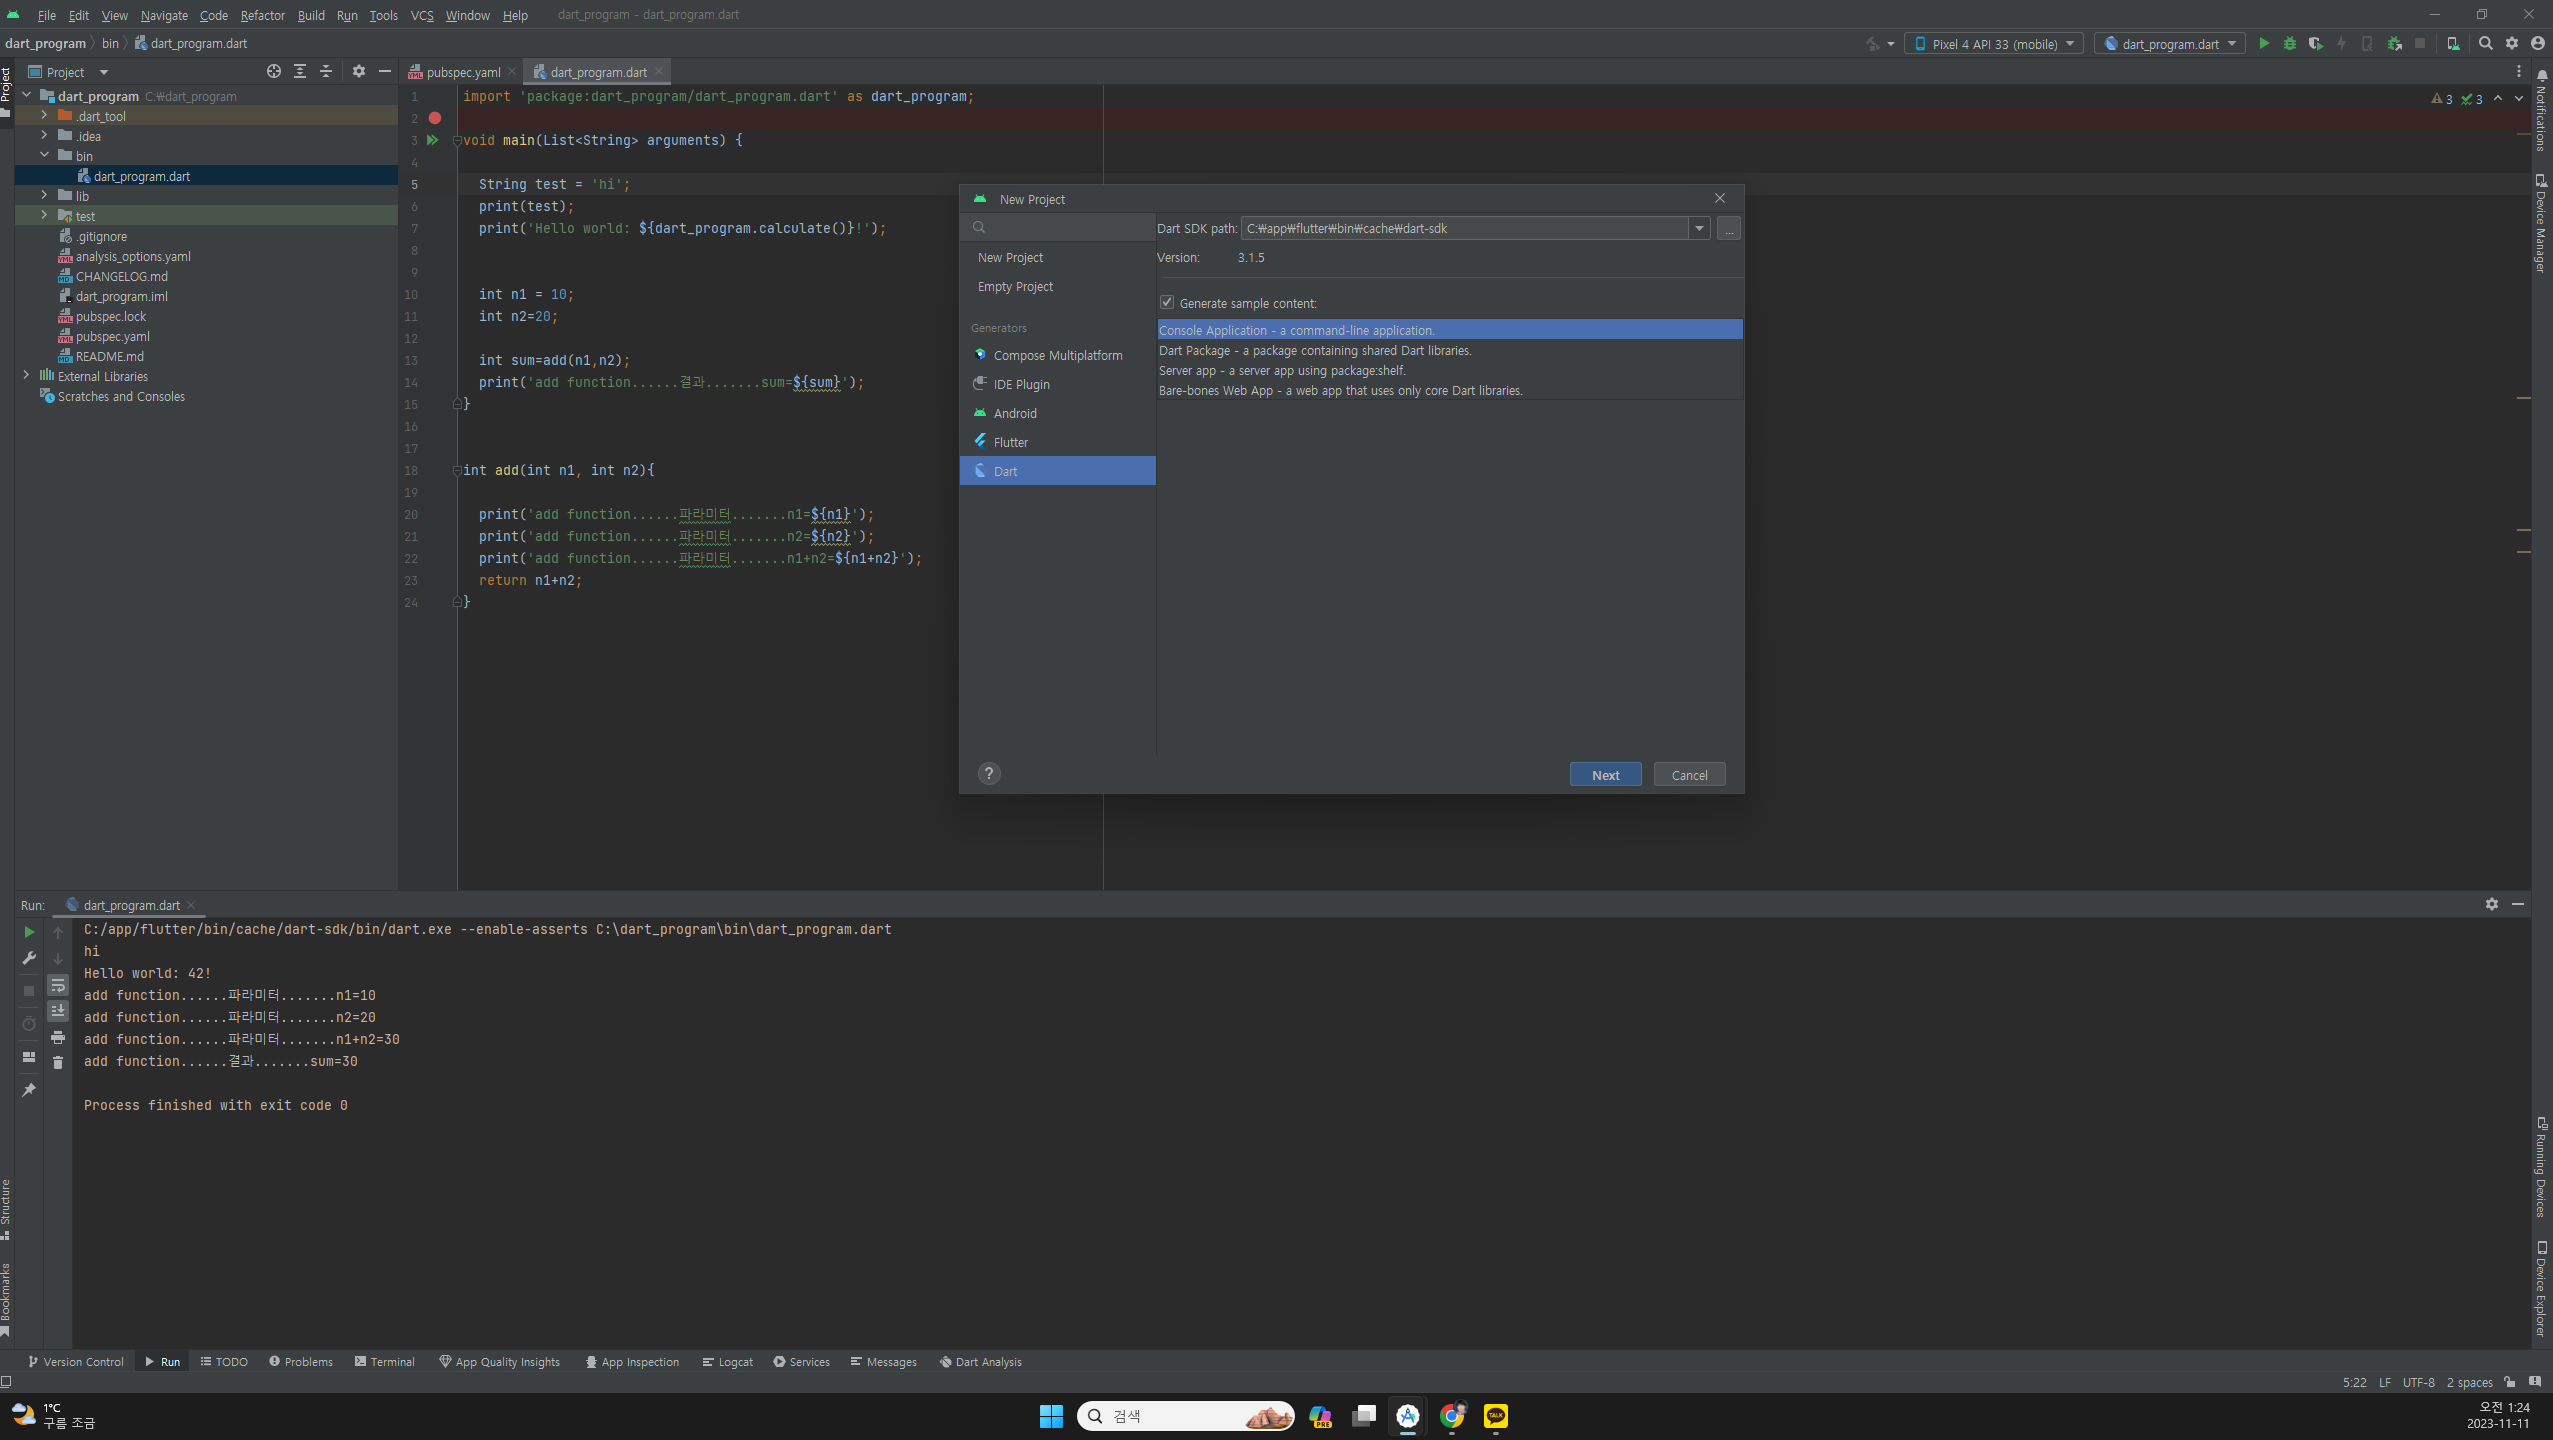Click the Next button

coord(1605,775)
